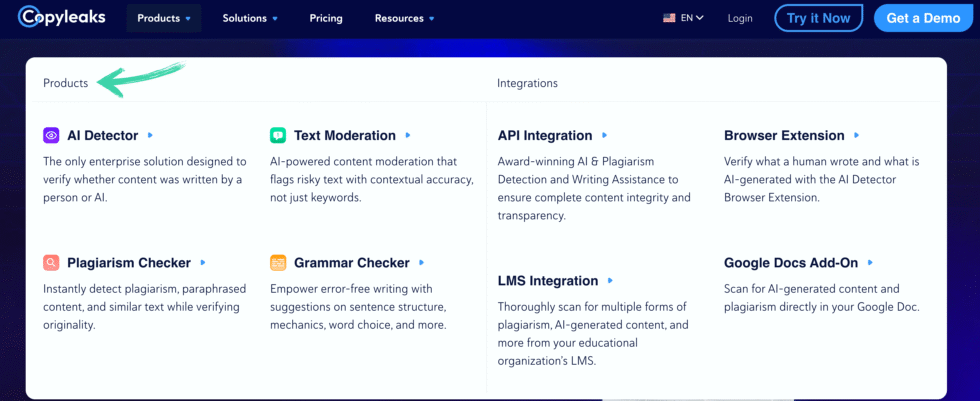Click the orange Grammar Checker icon
980x401 pixels.
278,263
